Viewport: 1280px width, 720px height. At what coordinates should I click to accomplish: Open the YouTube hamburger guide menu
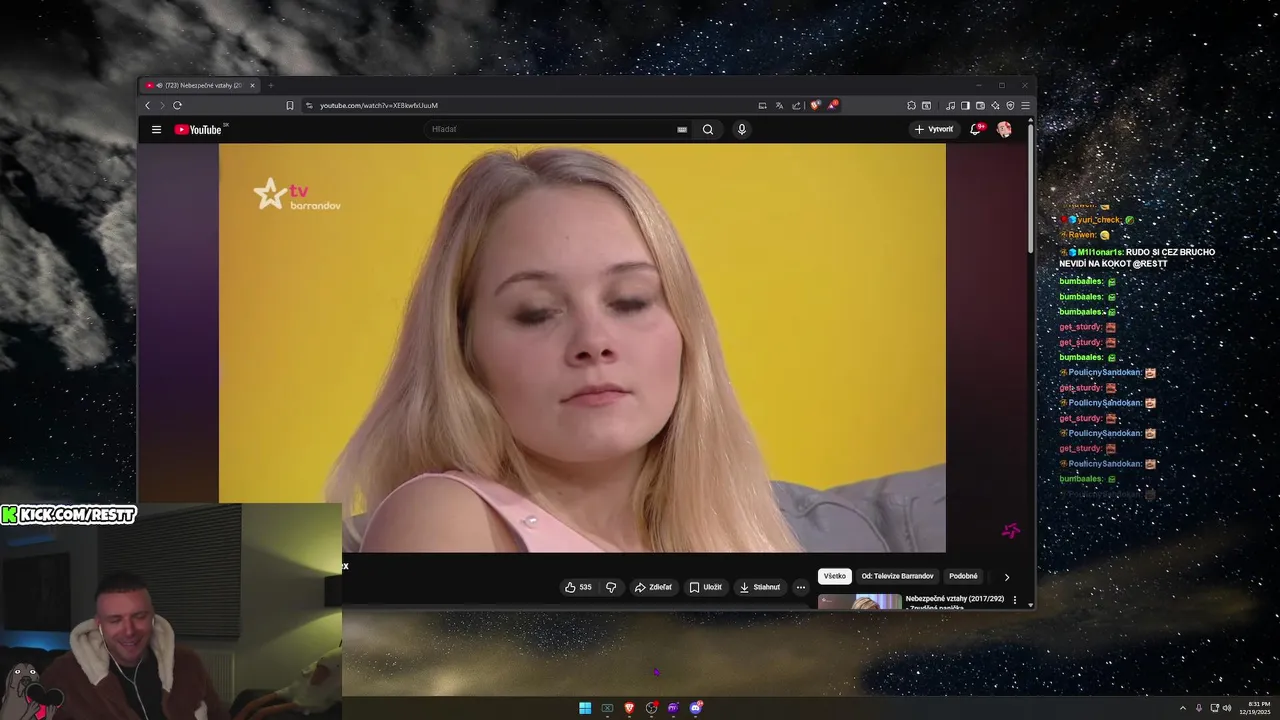156,129
